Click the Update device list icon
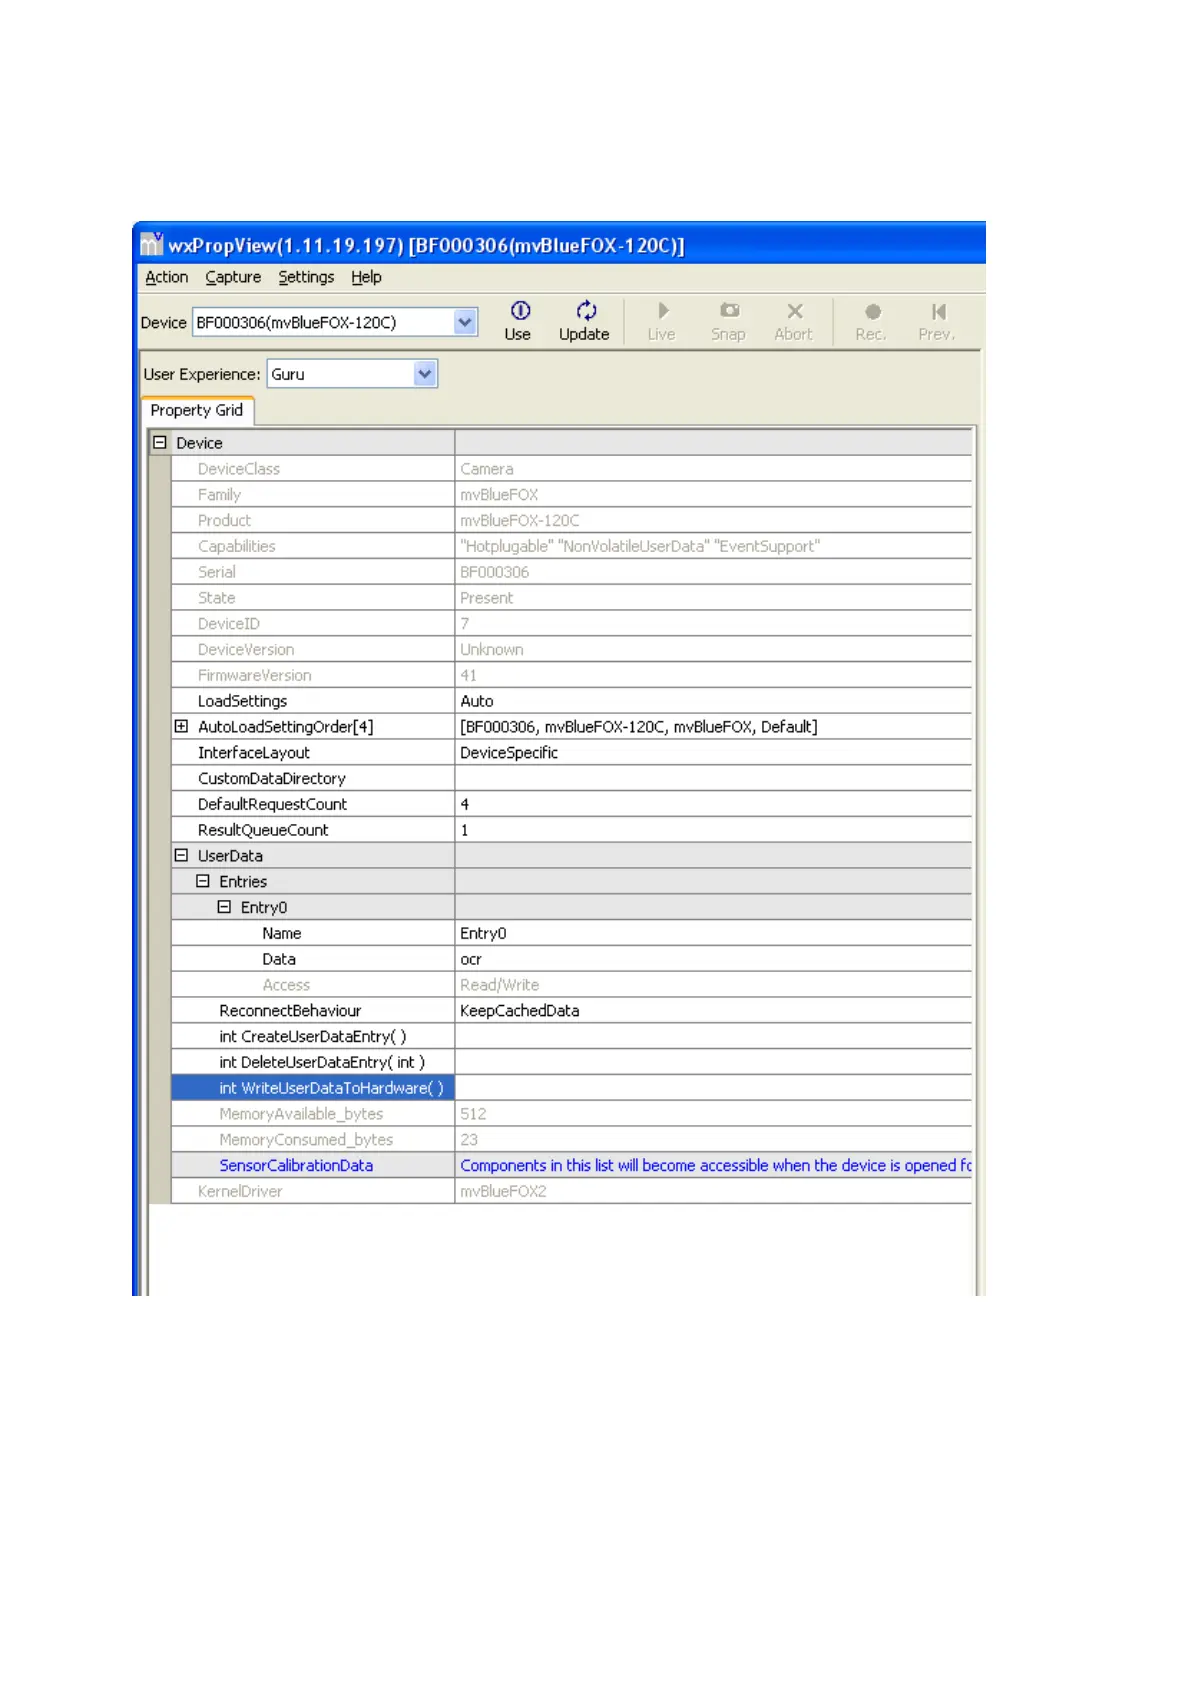This screenshot has width=1190, height=1684. coord(586,311)
